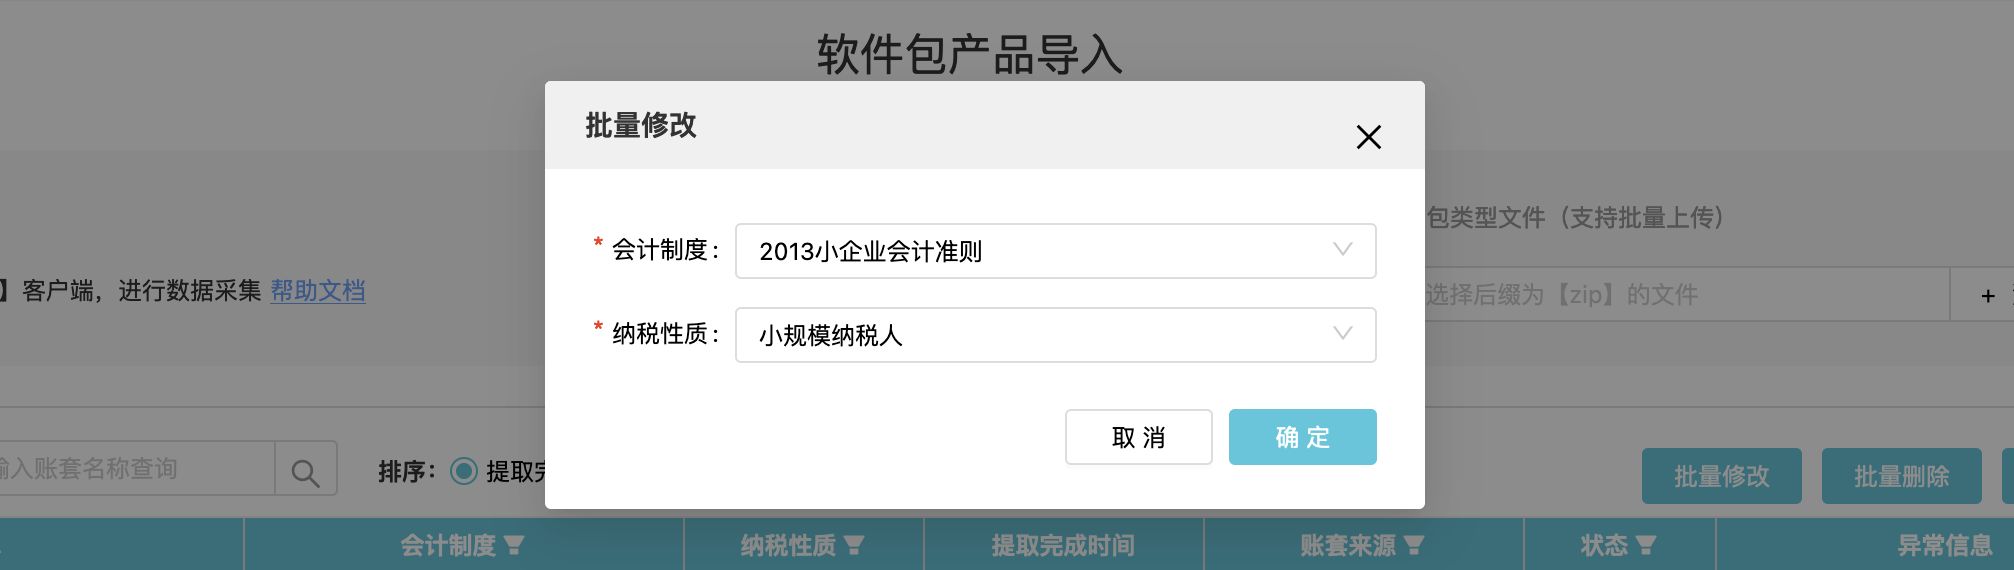Open the 帮助文档 link
Screen dimensions: 2014x570
pos(318,291)
